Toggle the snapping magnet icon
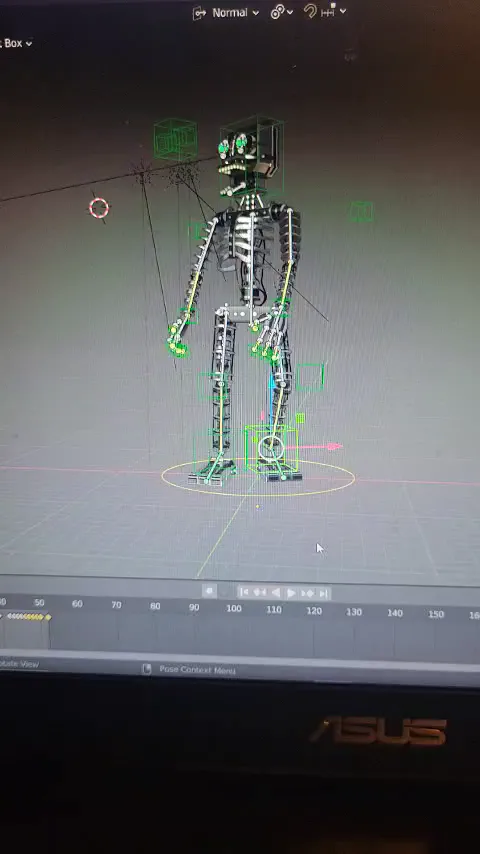 310,11
